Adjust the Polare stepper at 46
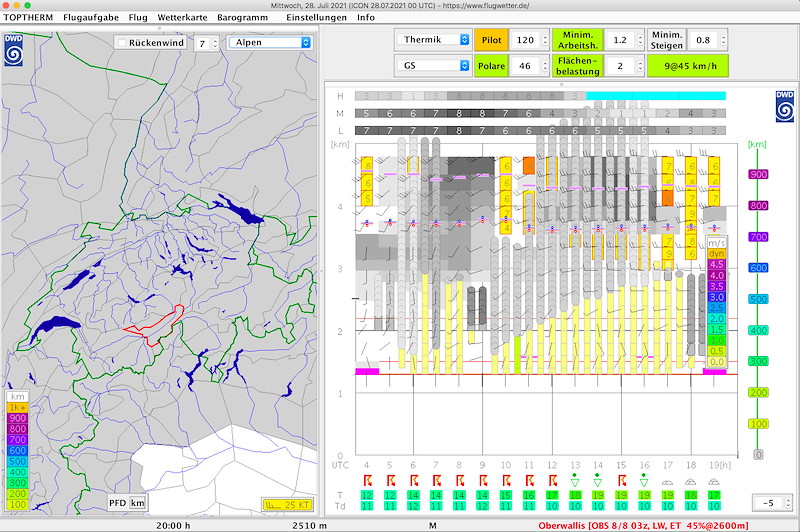The image size is (800, 532). tap(545, 66)
